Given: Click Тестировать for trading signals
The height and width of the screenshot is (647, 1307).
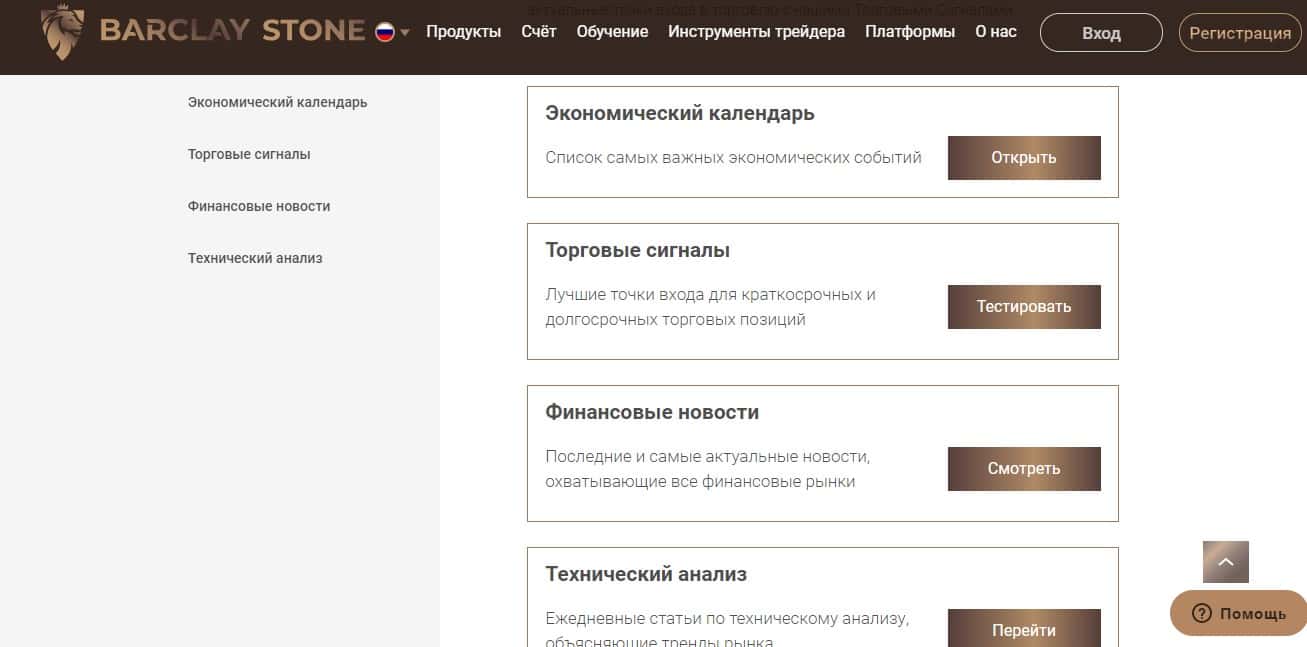Looking at the screenshot, I should click(x=1024, y=307).
